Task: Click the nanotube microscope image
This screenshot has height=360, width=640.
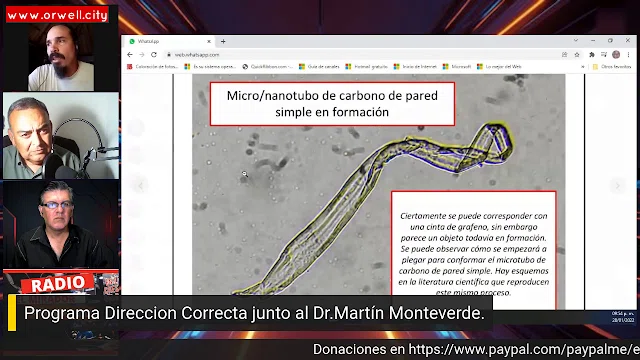Action: pos(378,192)
